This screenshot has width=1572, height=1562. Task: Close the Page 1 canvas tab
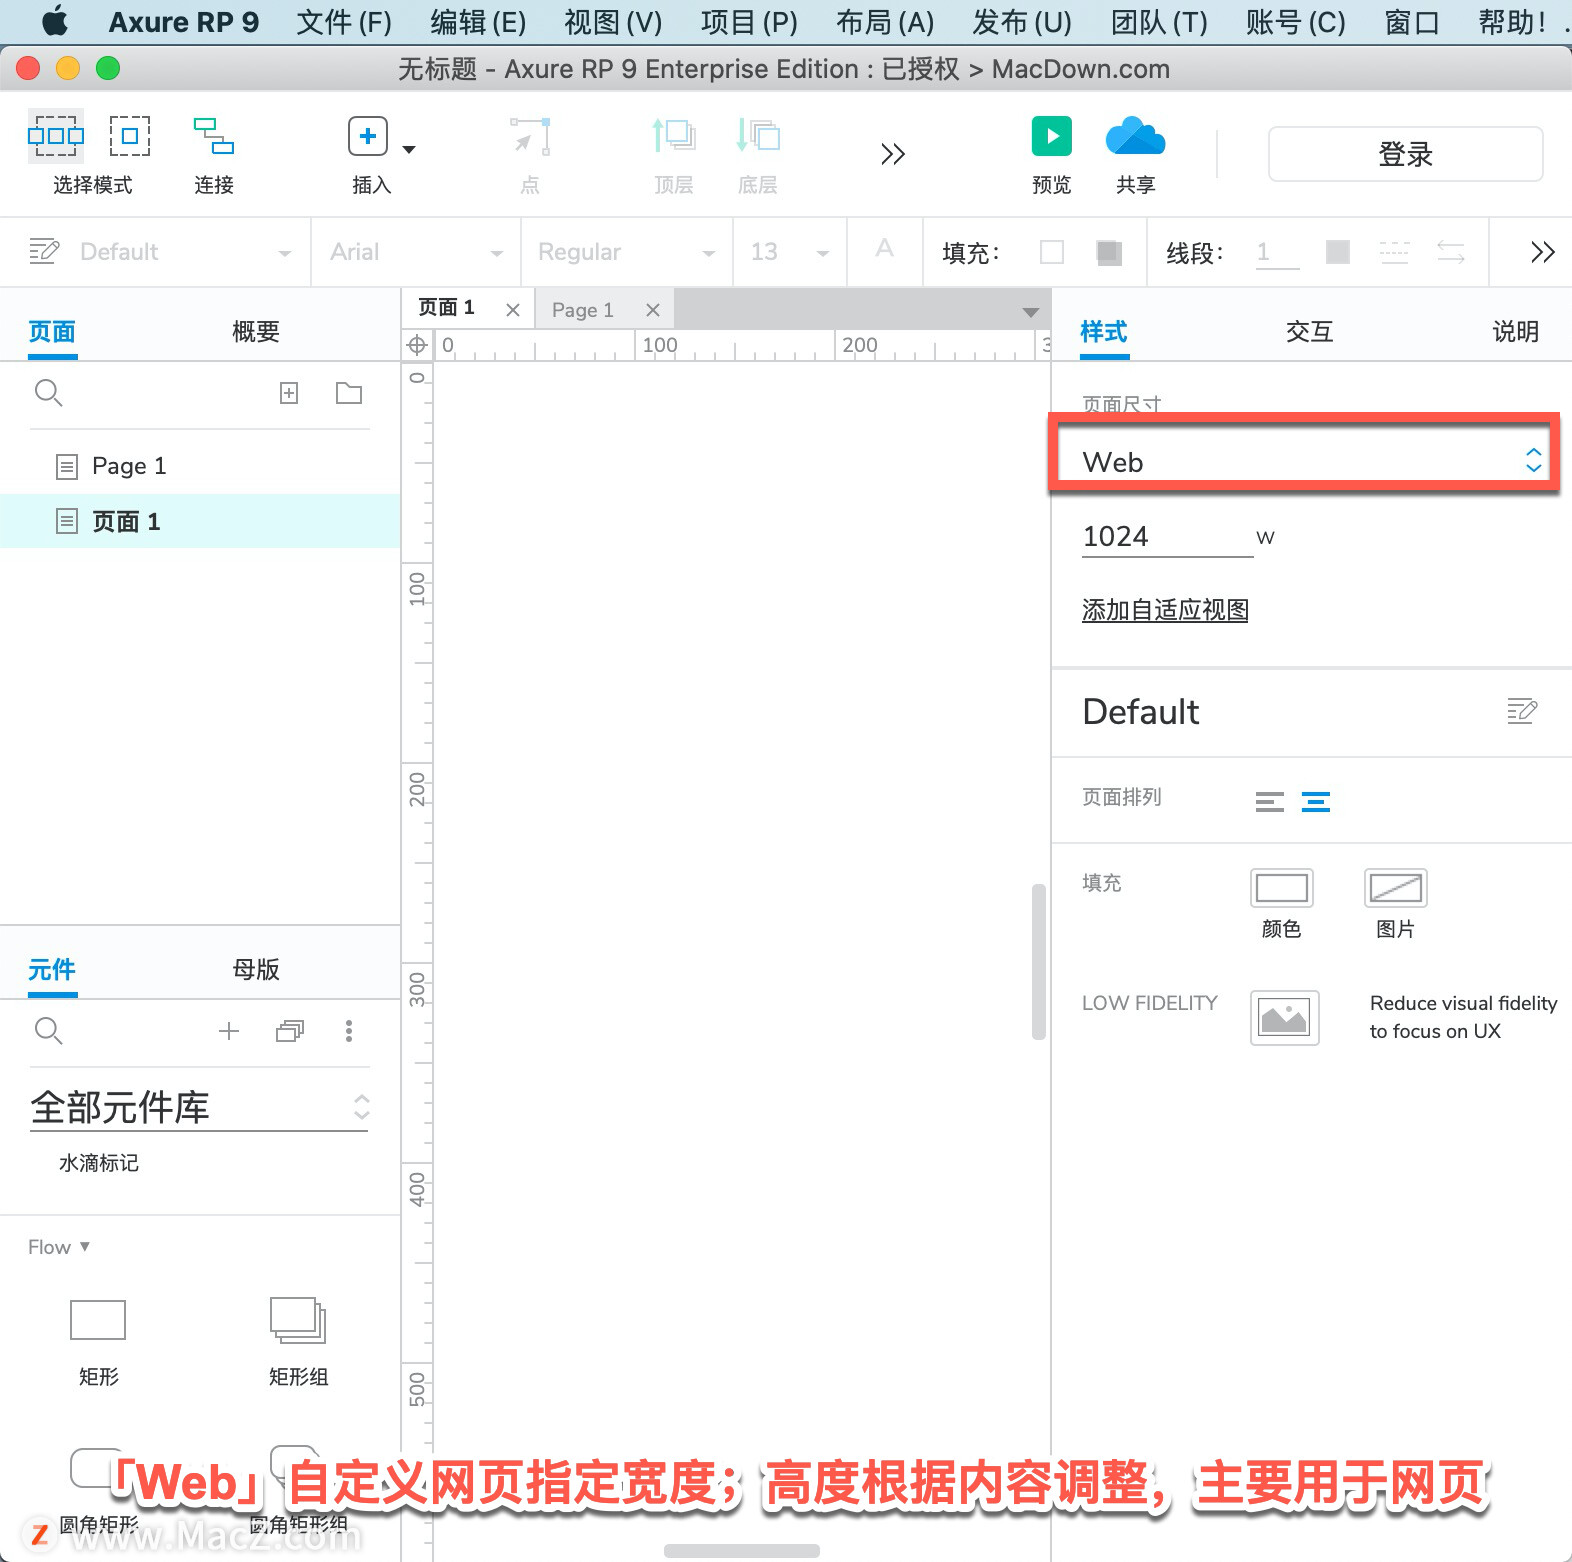point(653,310)
